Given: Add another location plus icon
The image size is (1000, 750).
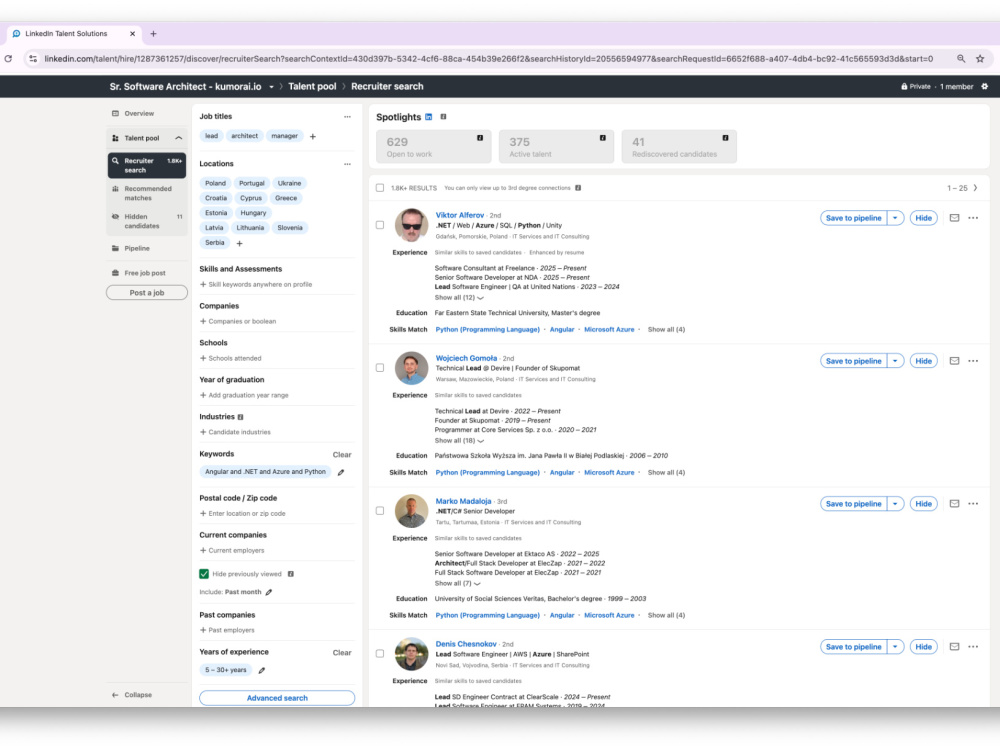Looking at the screenshot, I should click(239, 244).
